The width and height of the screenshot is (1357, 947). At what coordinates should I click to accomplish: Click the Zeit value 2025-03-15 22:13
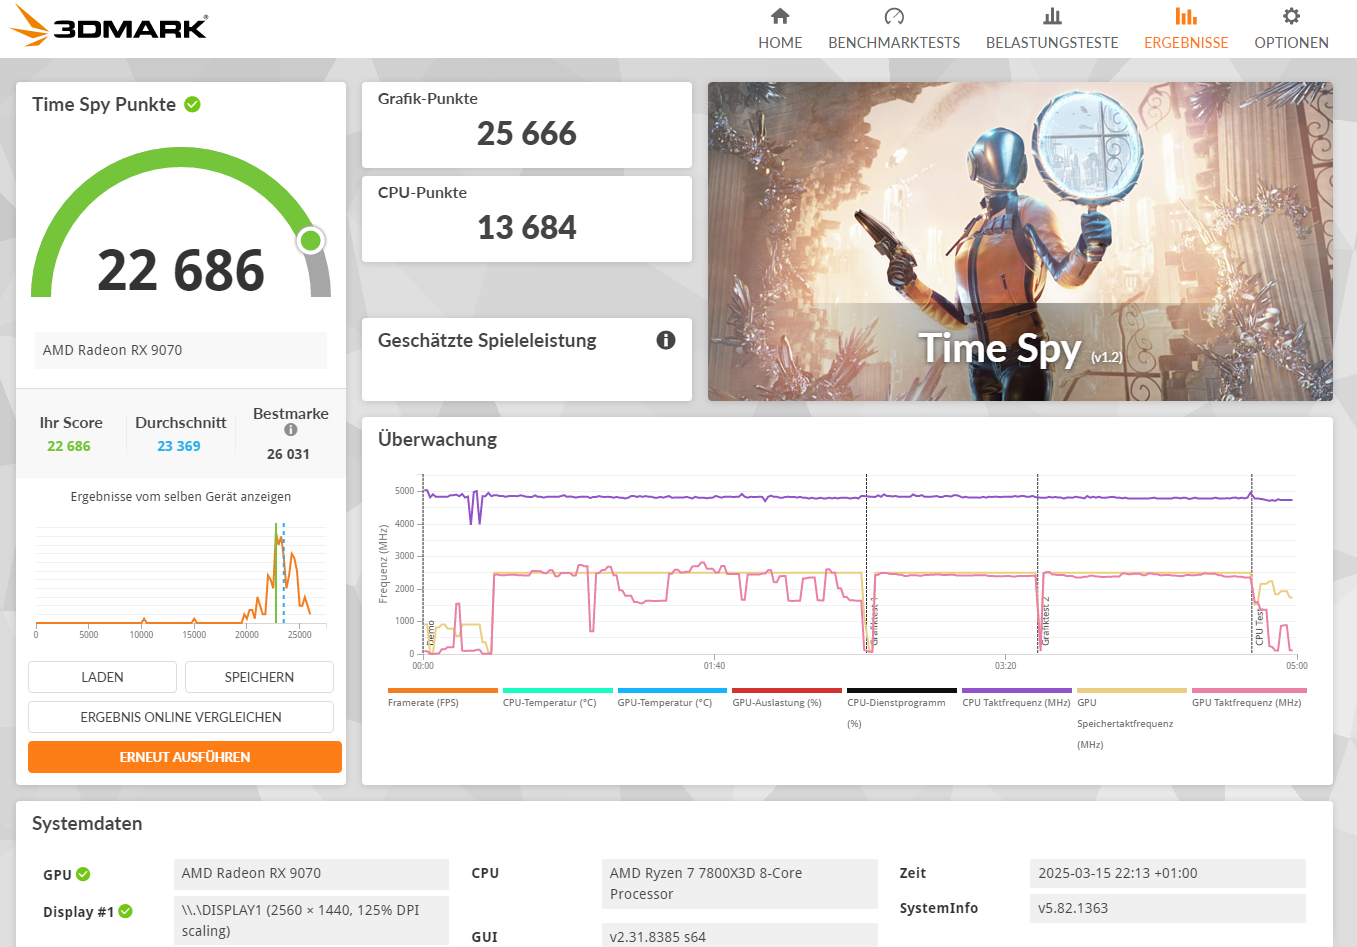pyautogui.click(x=1168, y=873)
